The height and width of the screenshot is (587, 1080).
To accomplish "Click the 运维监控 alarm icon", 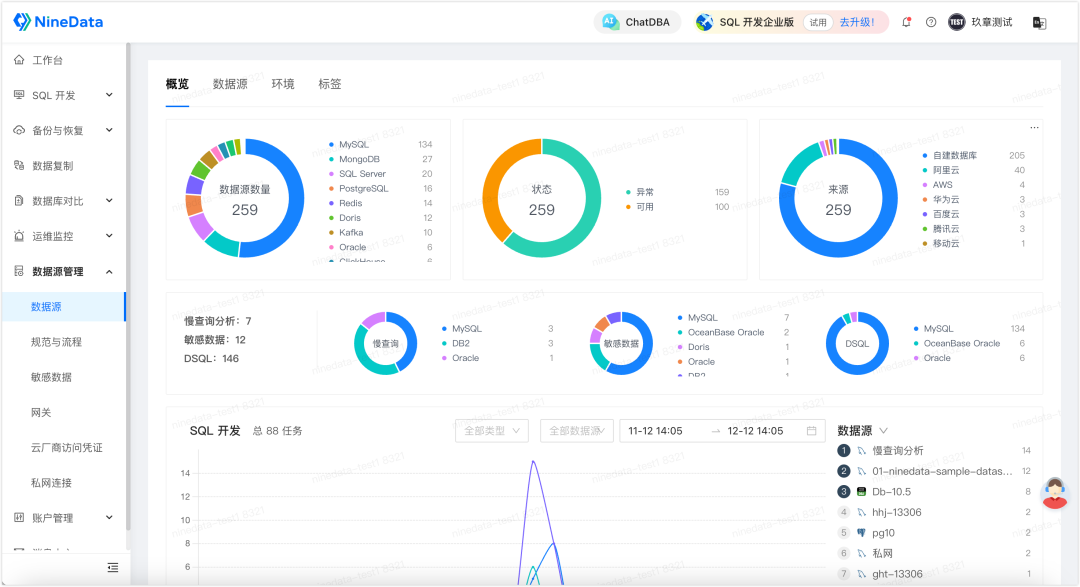I will [x=19, y=236].
